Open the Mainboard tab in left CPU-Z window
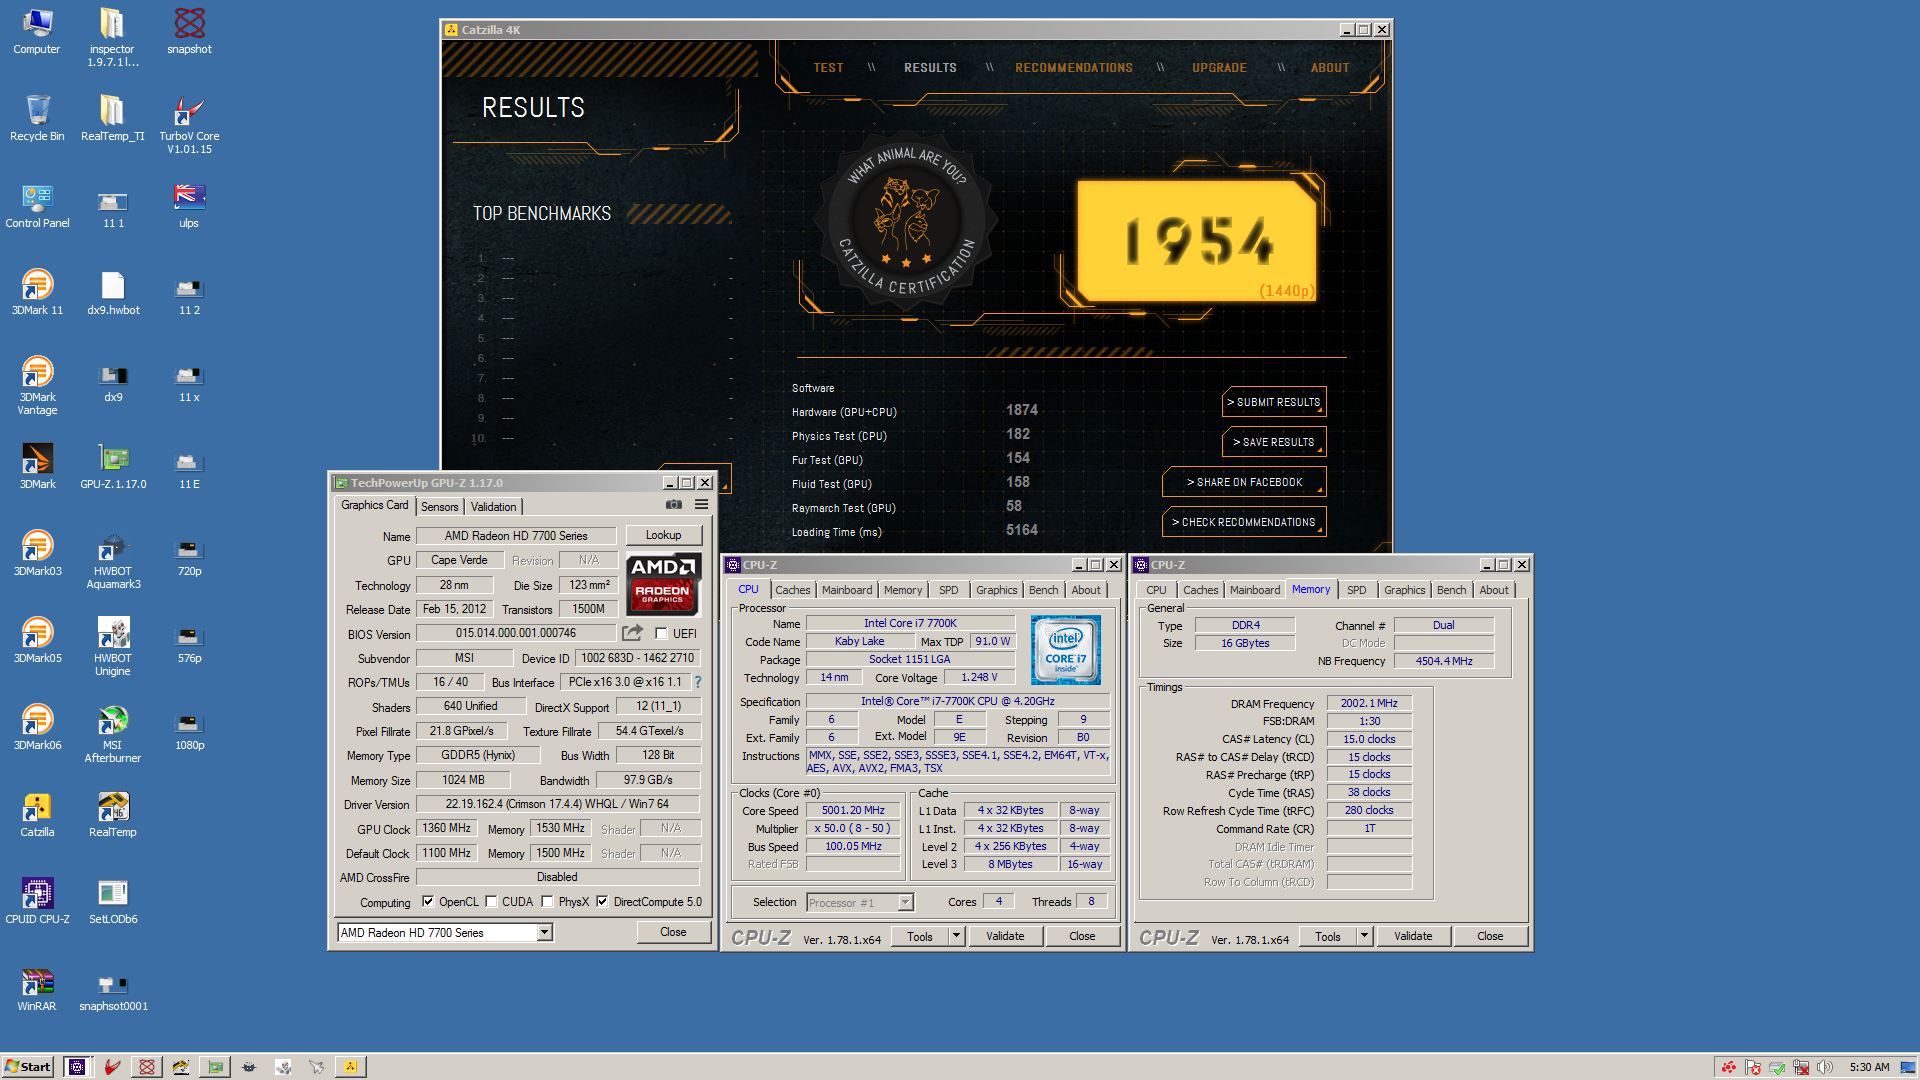Screen dimensions: 1920x1080 click(x=847, y=590)
